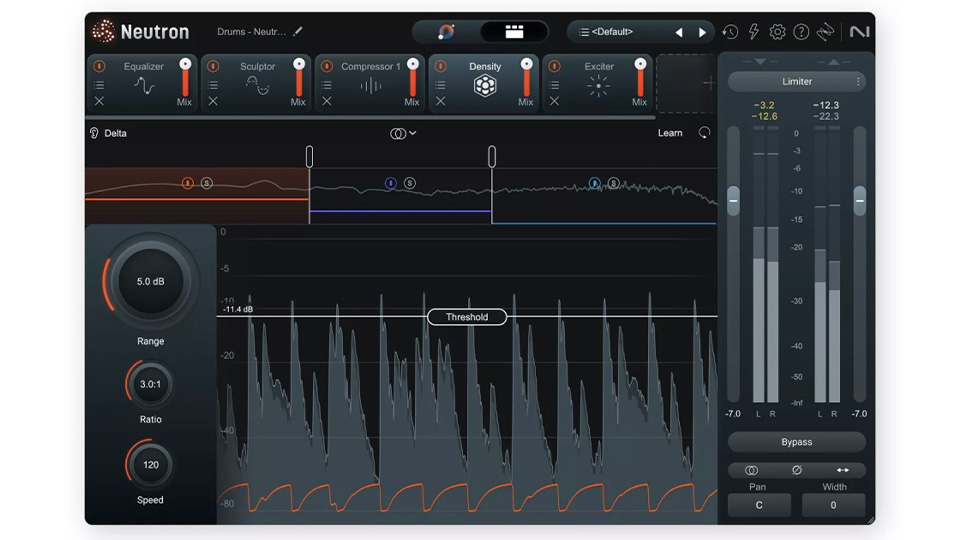Remove the Exciter module with its X
The image size is (960, 540).
coord(554,101)
